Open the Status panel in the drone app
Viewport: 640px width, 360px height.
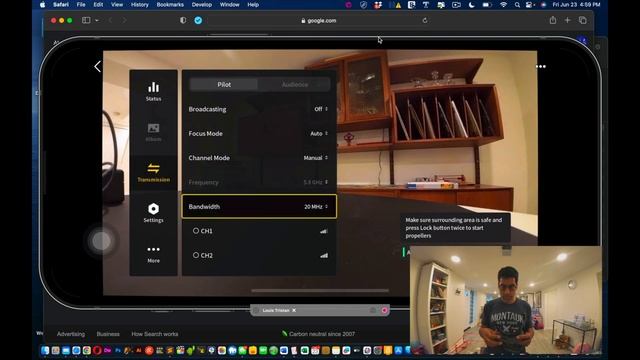tap(153, 91)
